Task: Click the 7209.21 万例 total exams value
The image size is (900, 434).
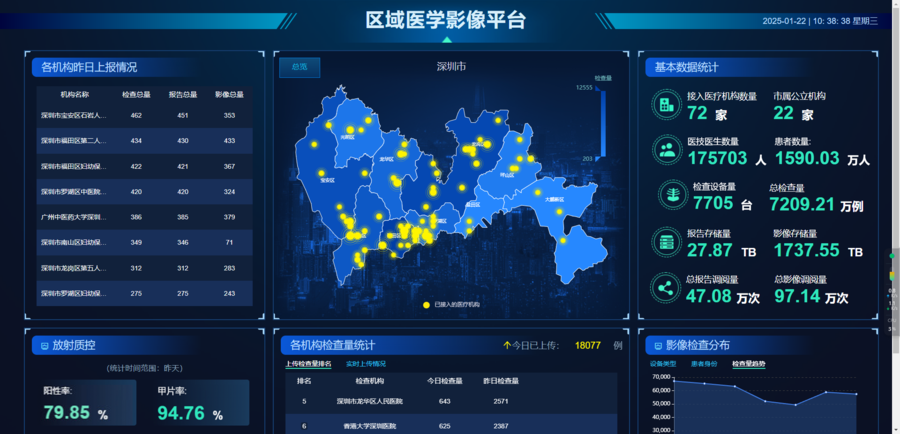Action: click(816, 204)
